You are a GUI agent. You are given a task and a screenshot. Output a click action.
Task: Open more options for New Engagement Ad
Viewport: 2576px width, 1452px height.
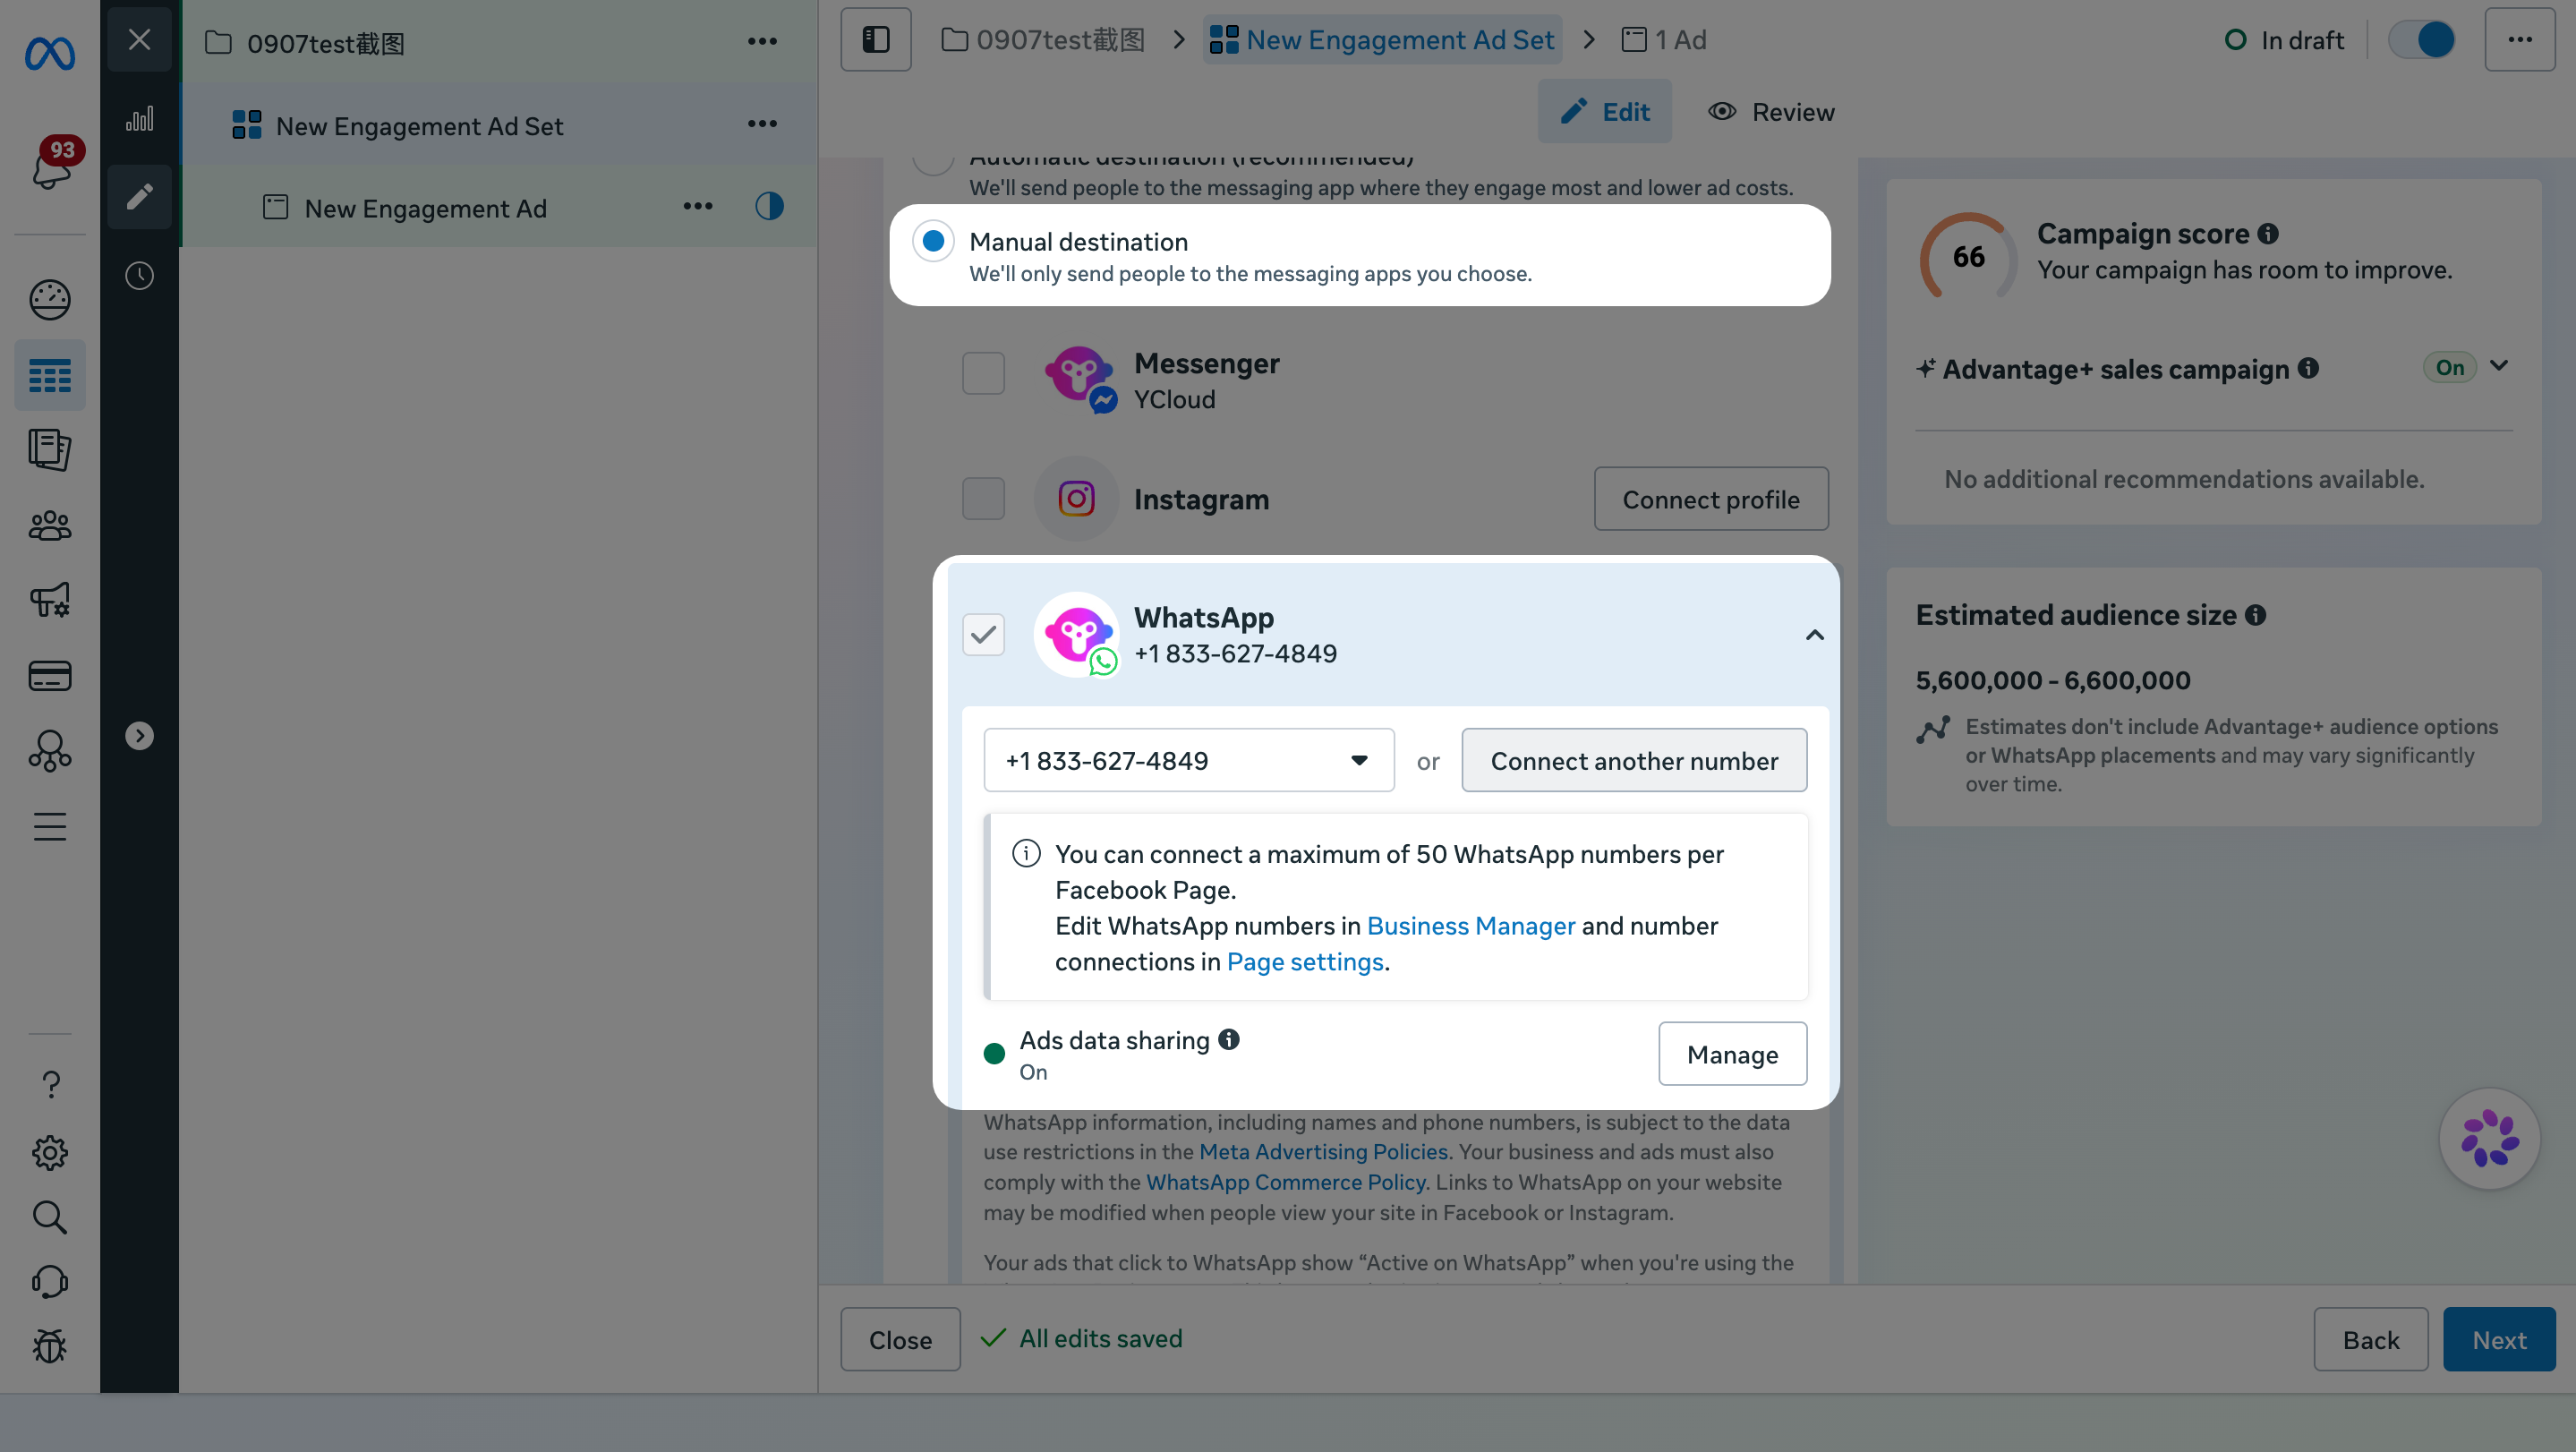[x=698, y=207]
